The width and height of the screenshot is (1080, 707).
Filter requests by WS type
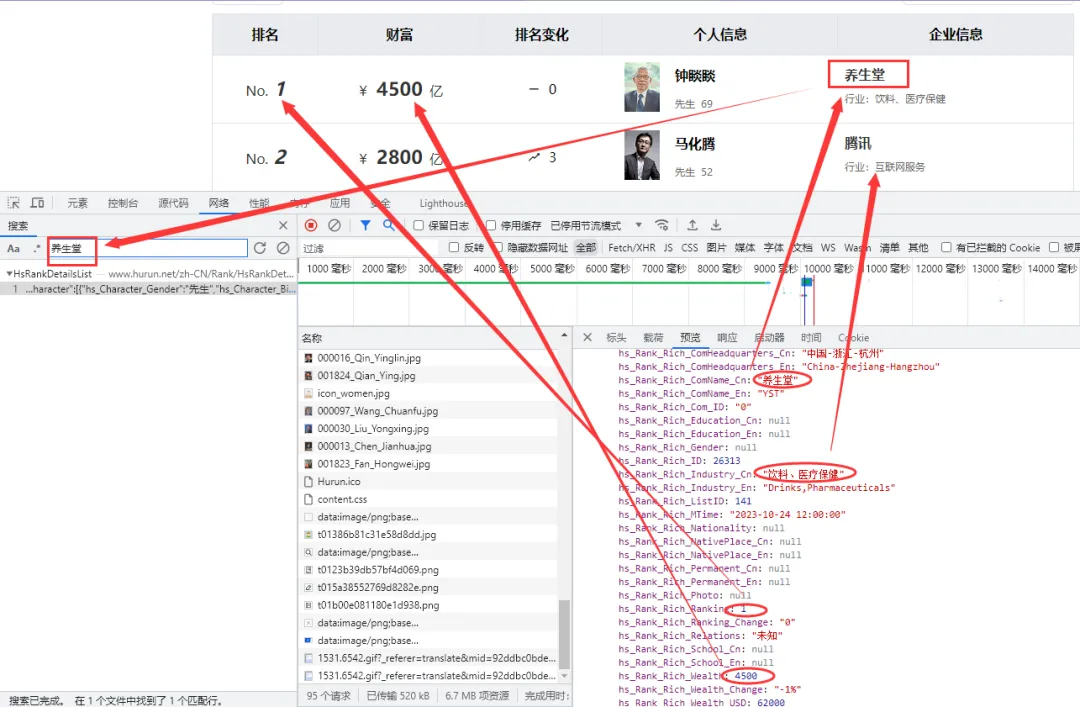tap(828, 247)
